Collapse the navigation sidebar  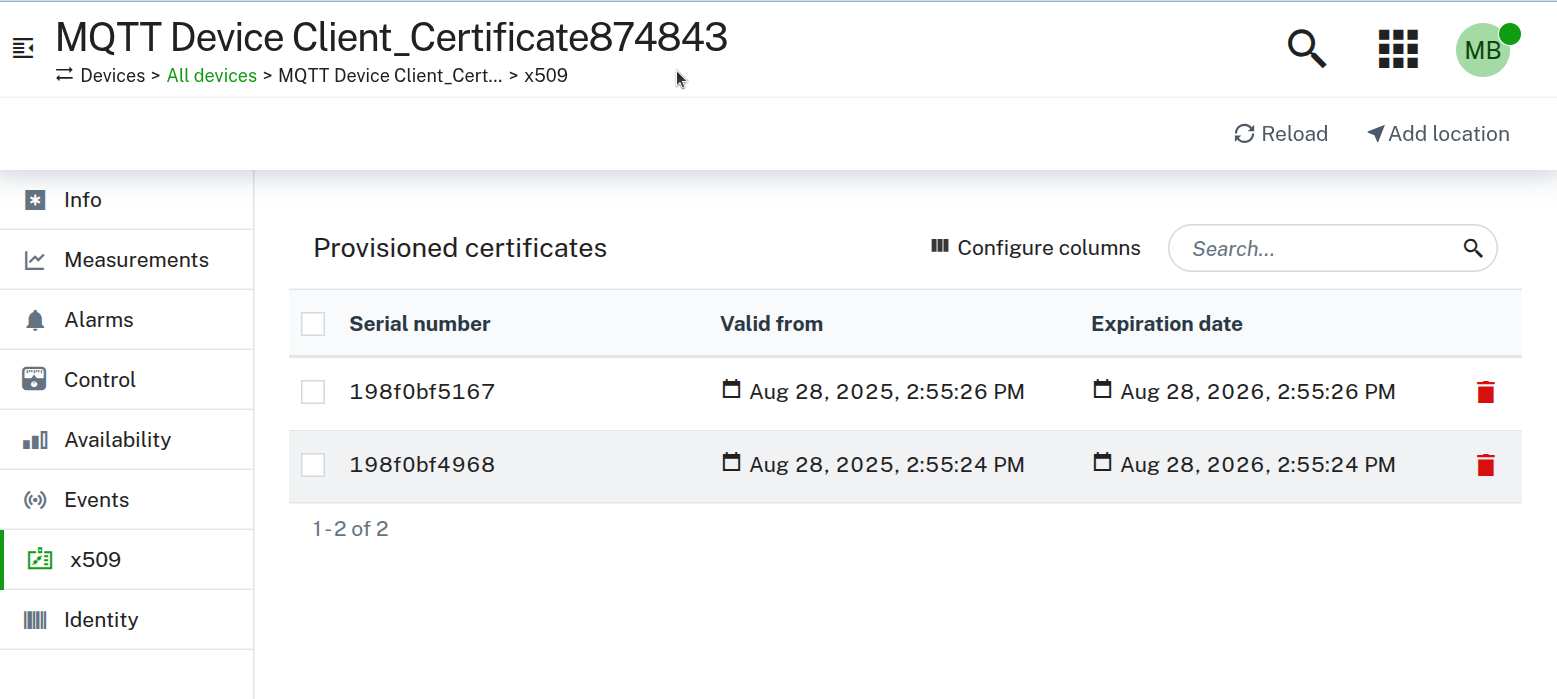click(22, 45)
